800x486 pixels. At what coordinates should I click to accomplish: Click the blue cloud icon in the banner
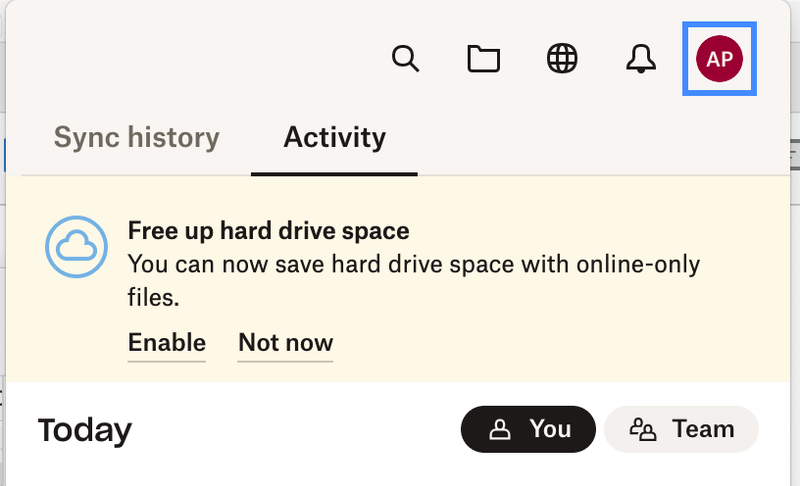pos(76,246)
